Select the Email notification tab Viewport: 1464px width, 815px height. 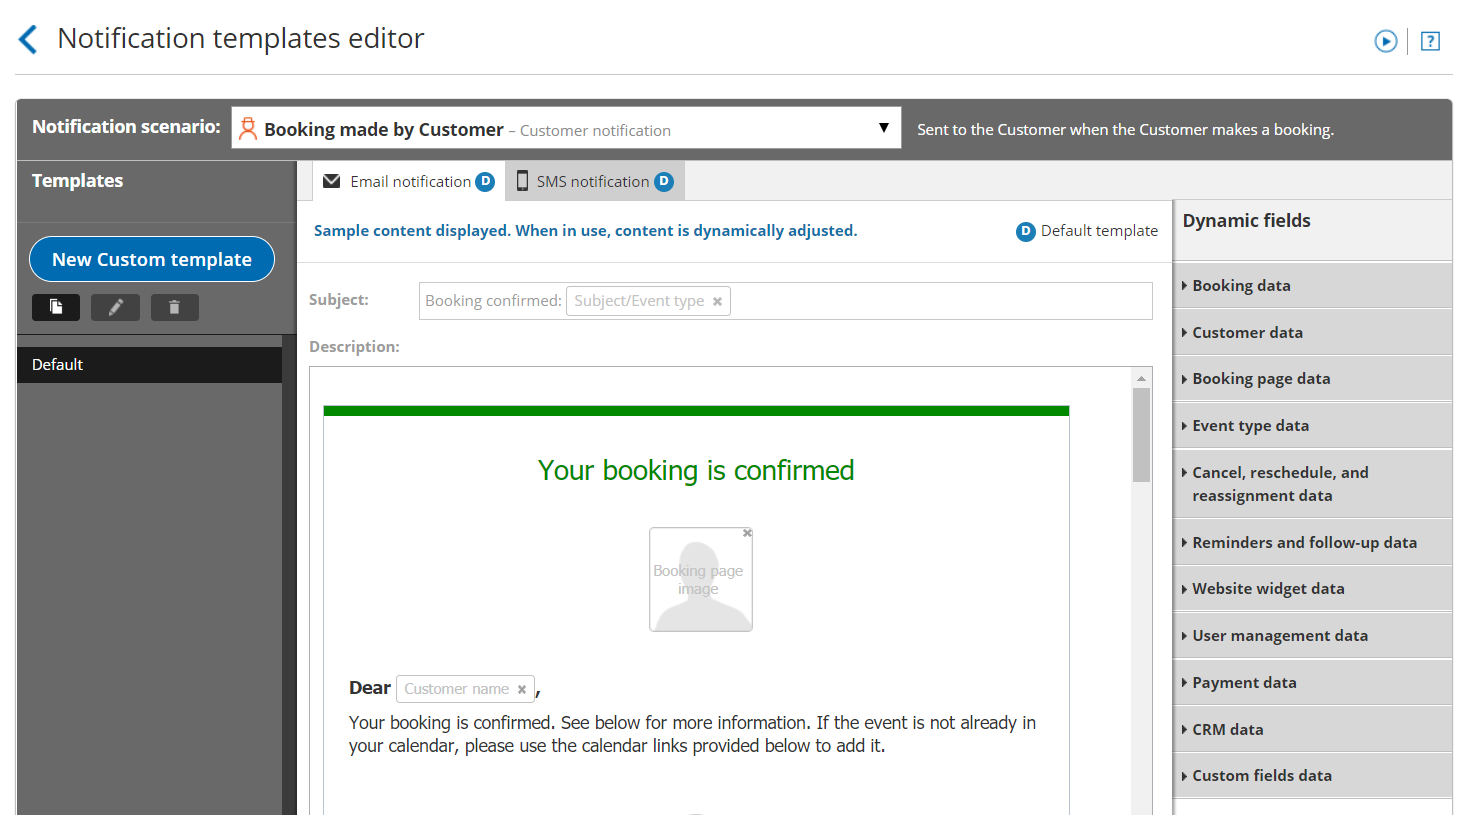[409, 182]
